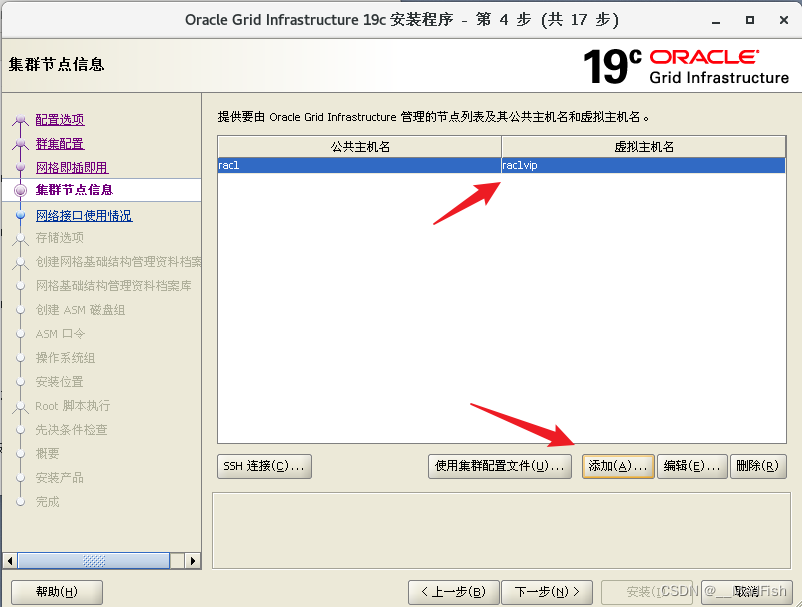
Task: Click the rac1vip virtual hostname cell
Action: click(643, 165)
